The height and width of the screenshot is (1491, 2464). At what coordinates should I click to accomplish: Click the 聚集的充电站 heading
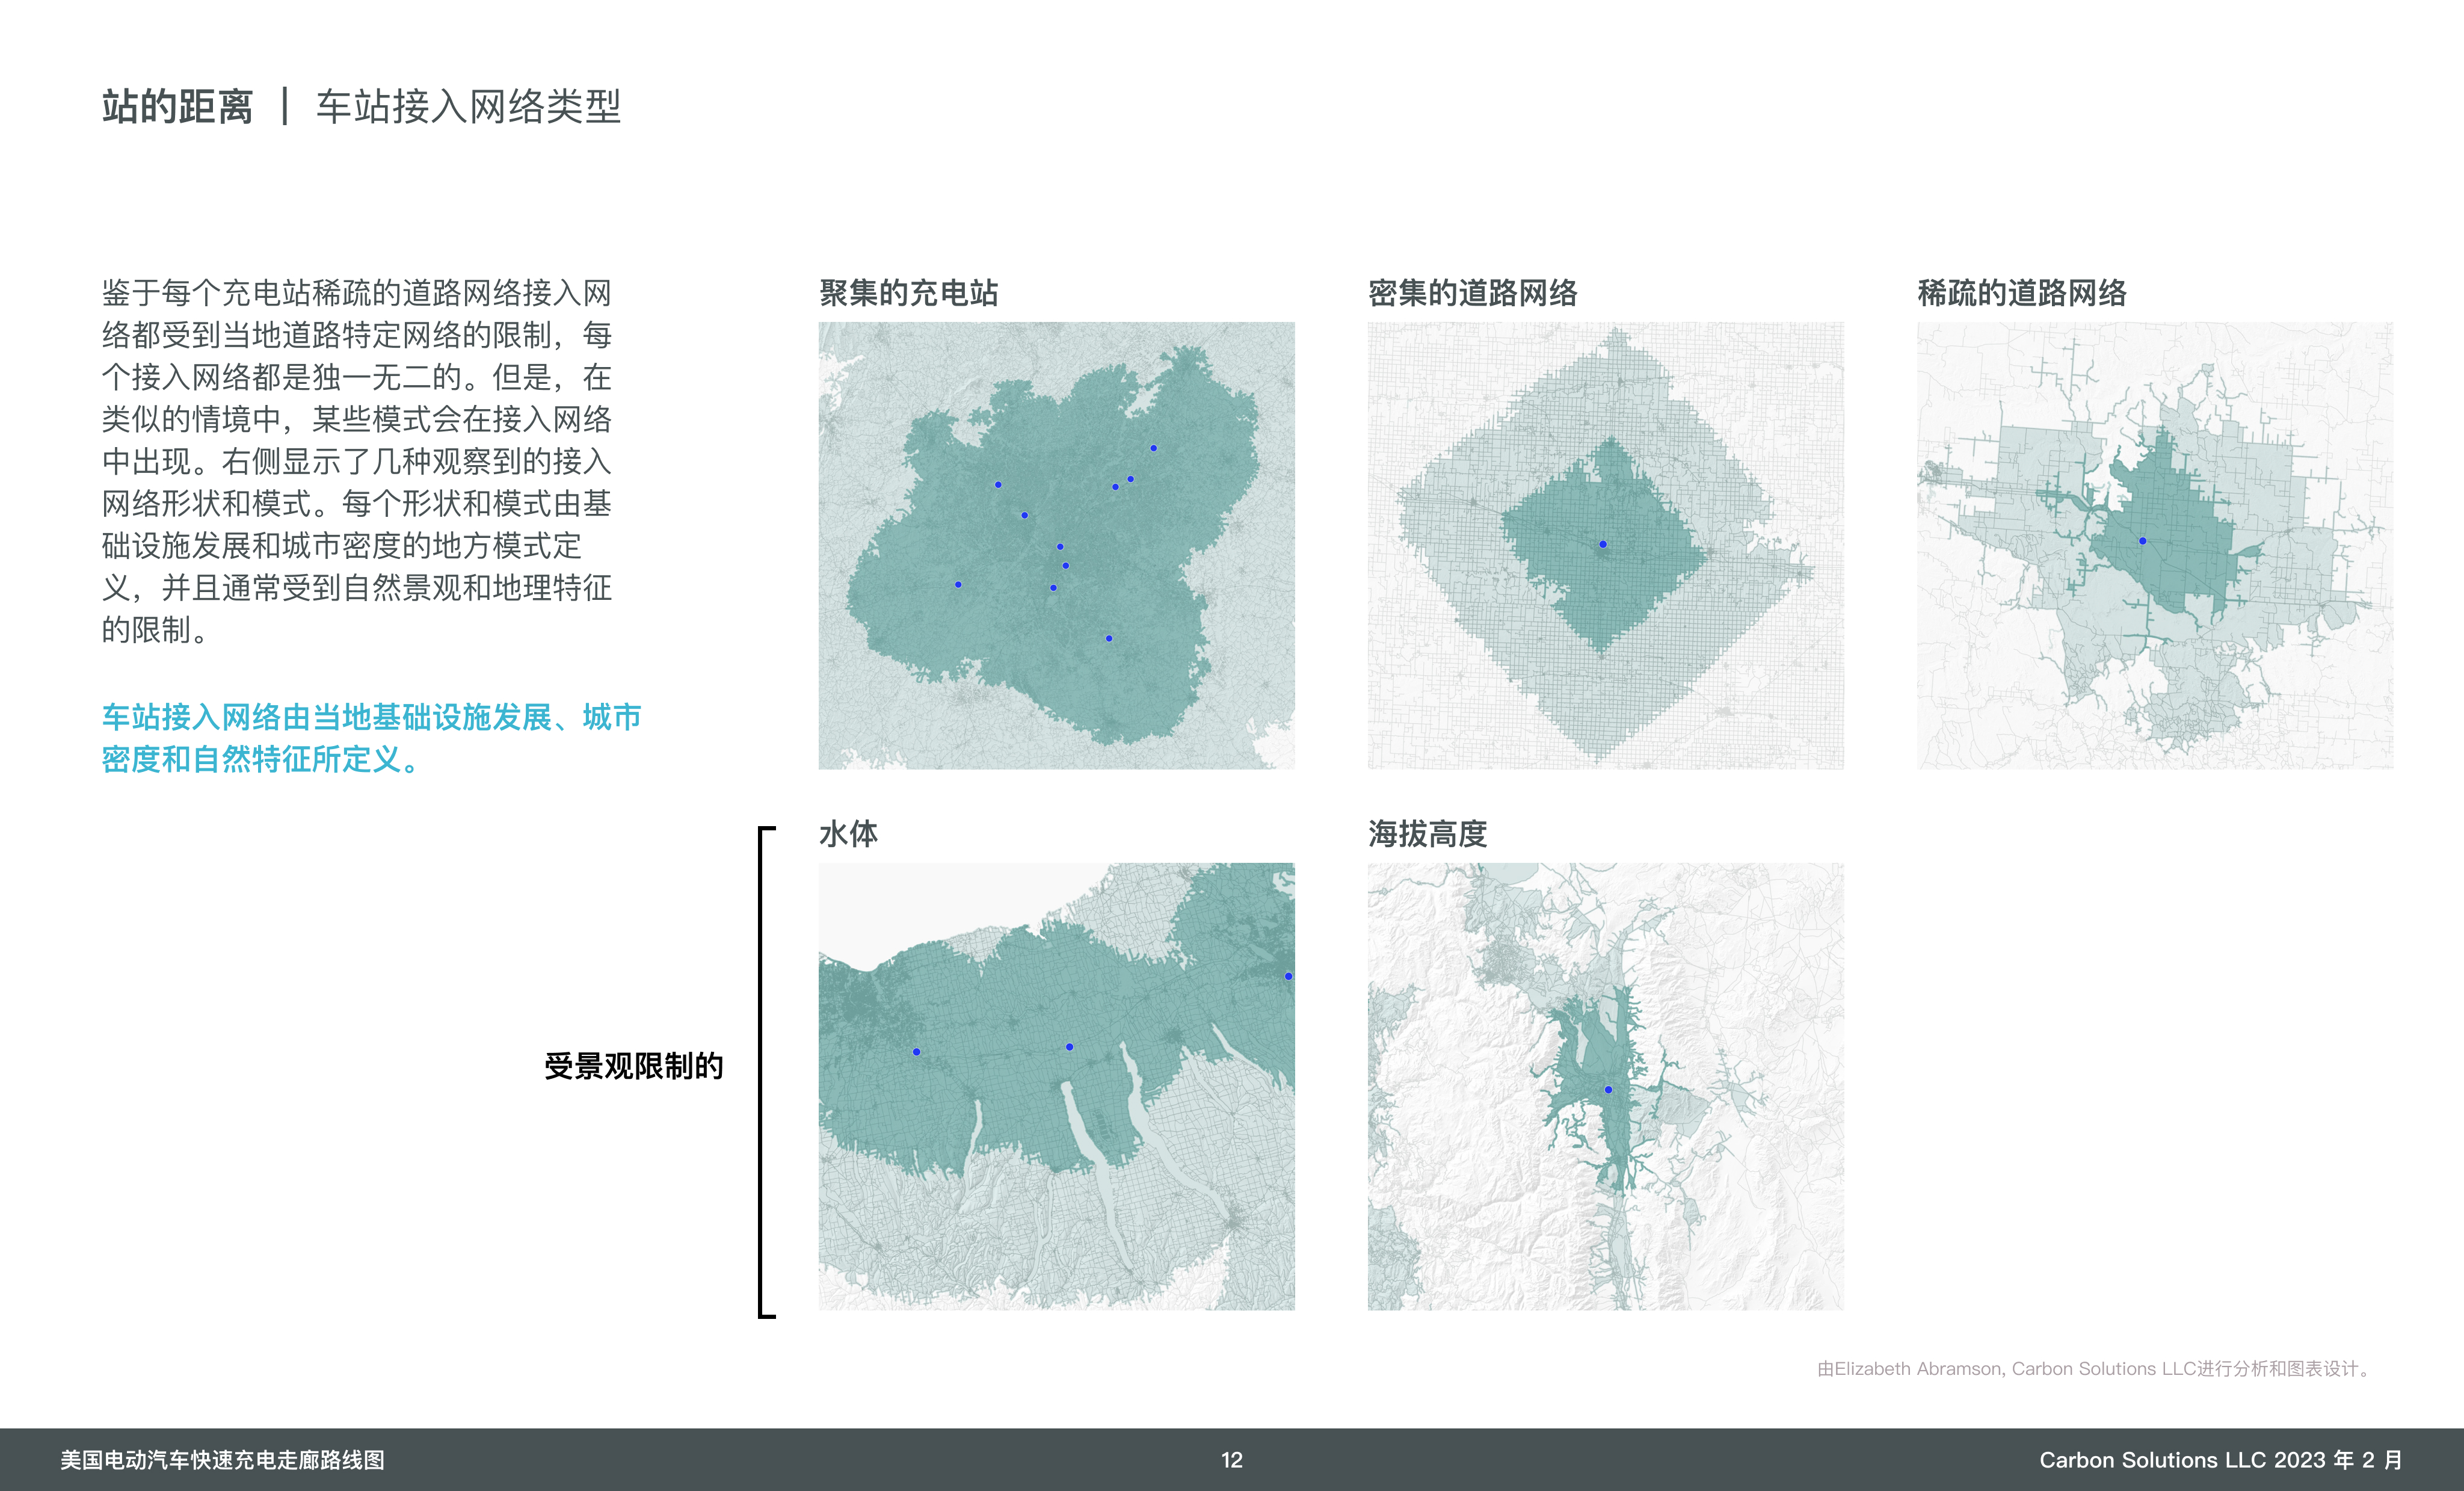tap(908, 293)
